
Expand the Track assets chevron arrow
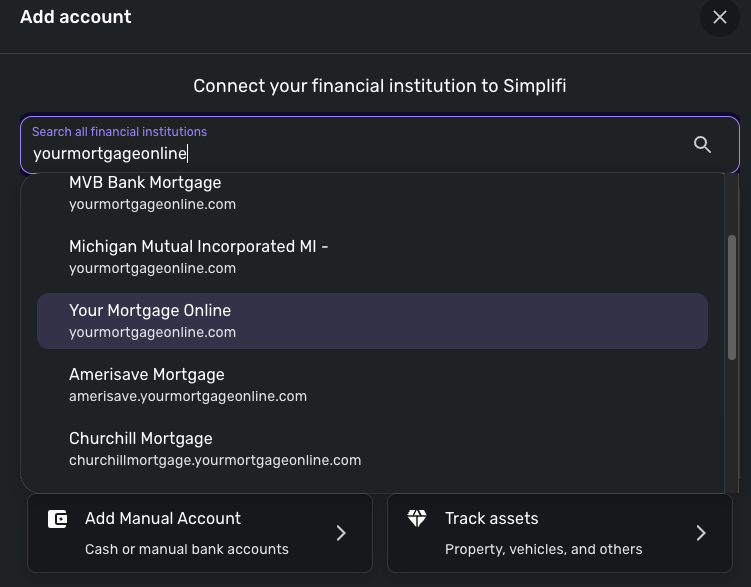[x=701, y=533]
